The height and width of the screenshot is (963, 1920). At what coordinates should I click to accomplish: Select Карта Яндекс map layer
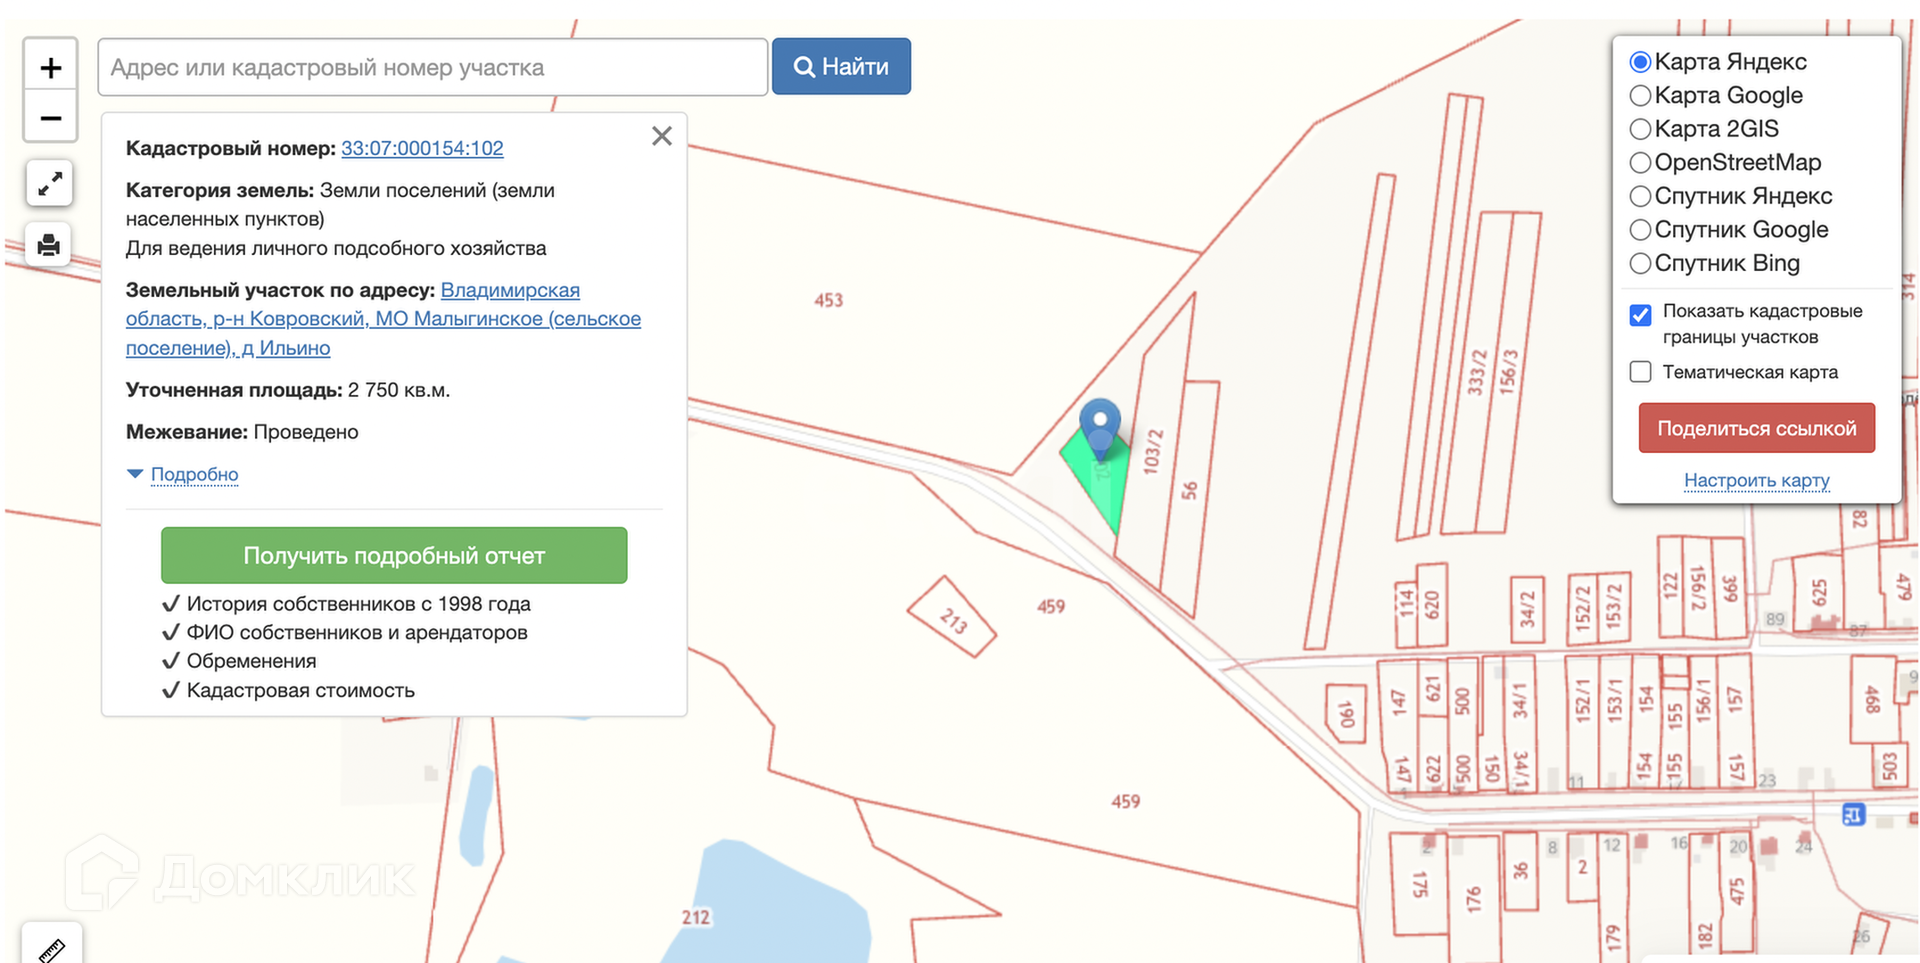1640,62
